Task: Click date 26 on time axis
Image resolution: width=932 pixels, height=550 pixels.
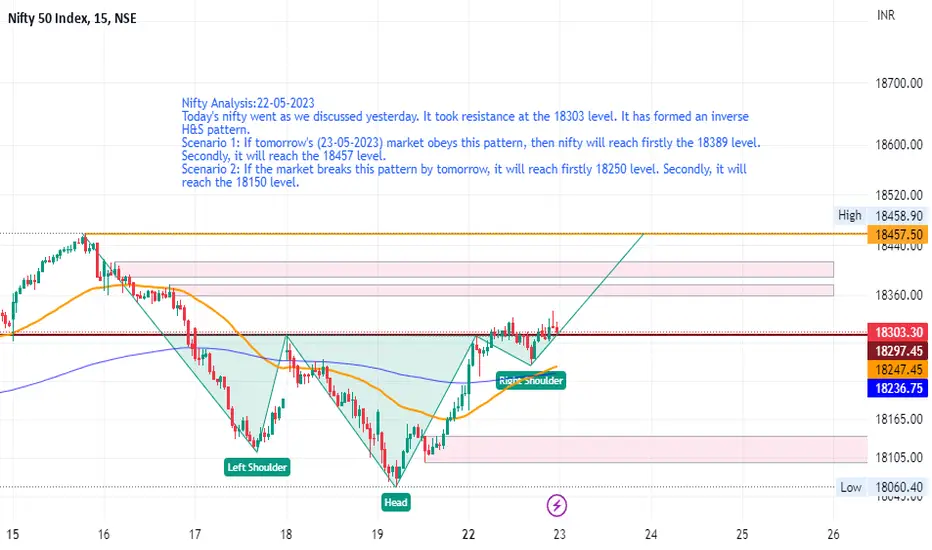Action: pyautogui.click(x=833, y=534)
